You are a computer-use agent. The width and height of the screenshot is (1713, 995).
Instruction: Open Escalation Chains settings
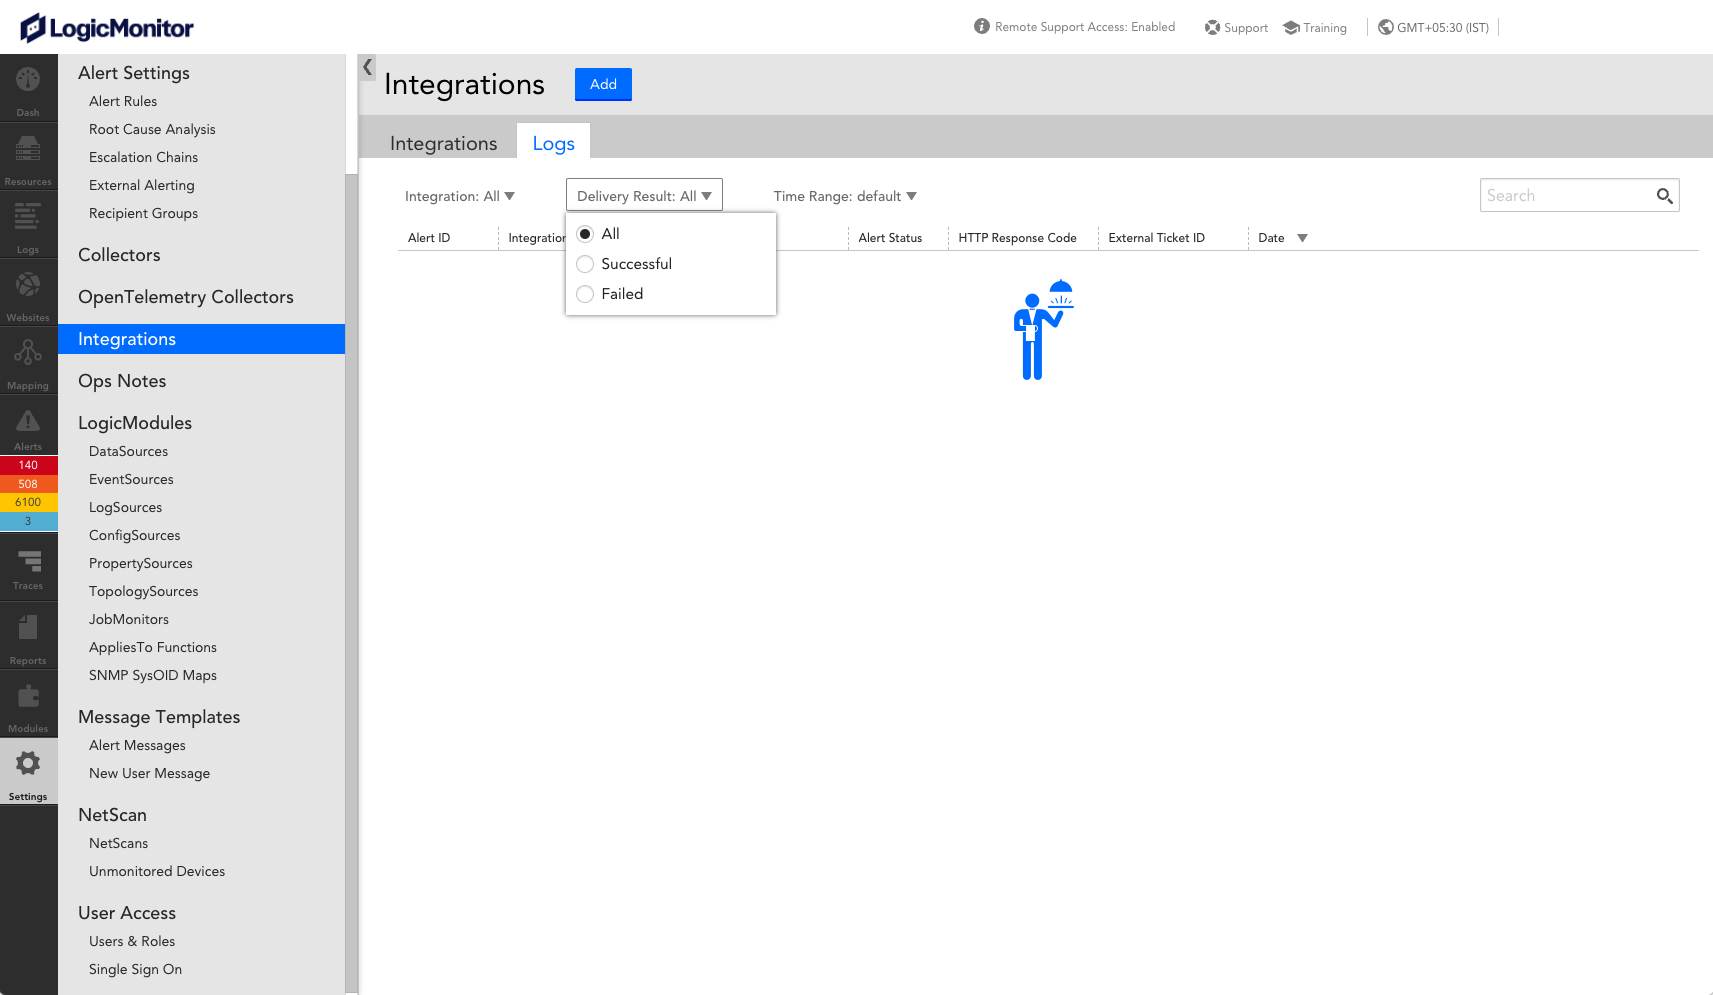tap(143, 157)
